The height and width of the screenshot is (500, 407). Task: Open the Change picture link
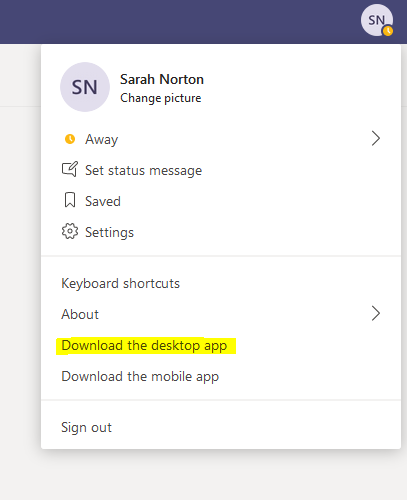161,98
